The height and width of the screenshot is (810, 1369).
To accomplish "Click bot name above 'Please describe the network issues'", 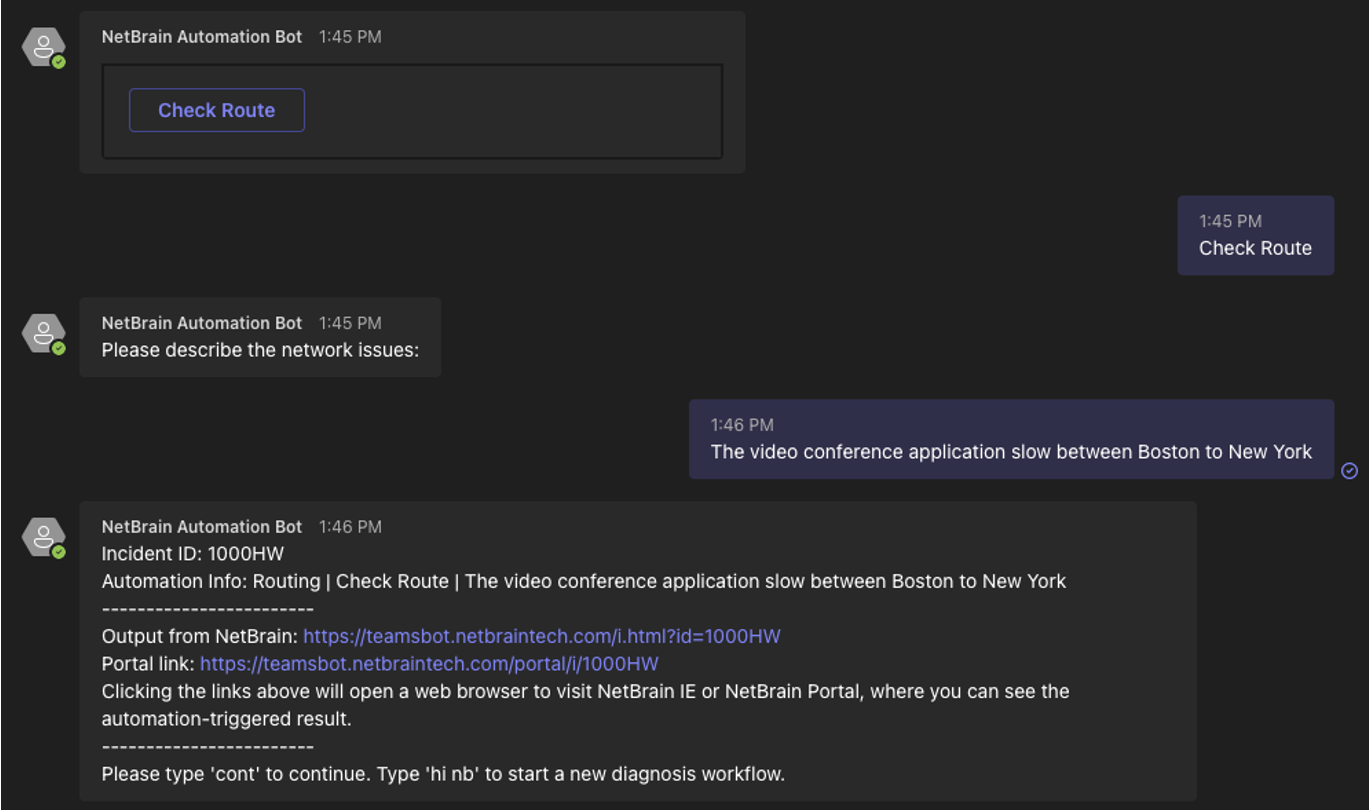I will pyautogui.click(x=201, y=323).
